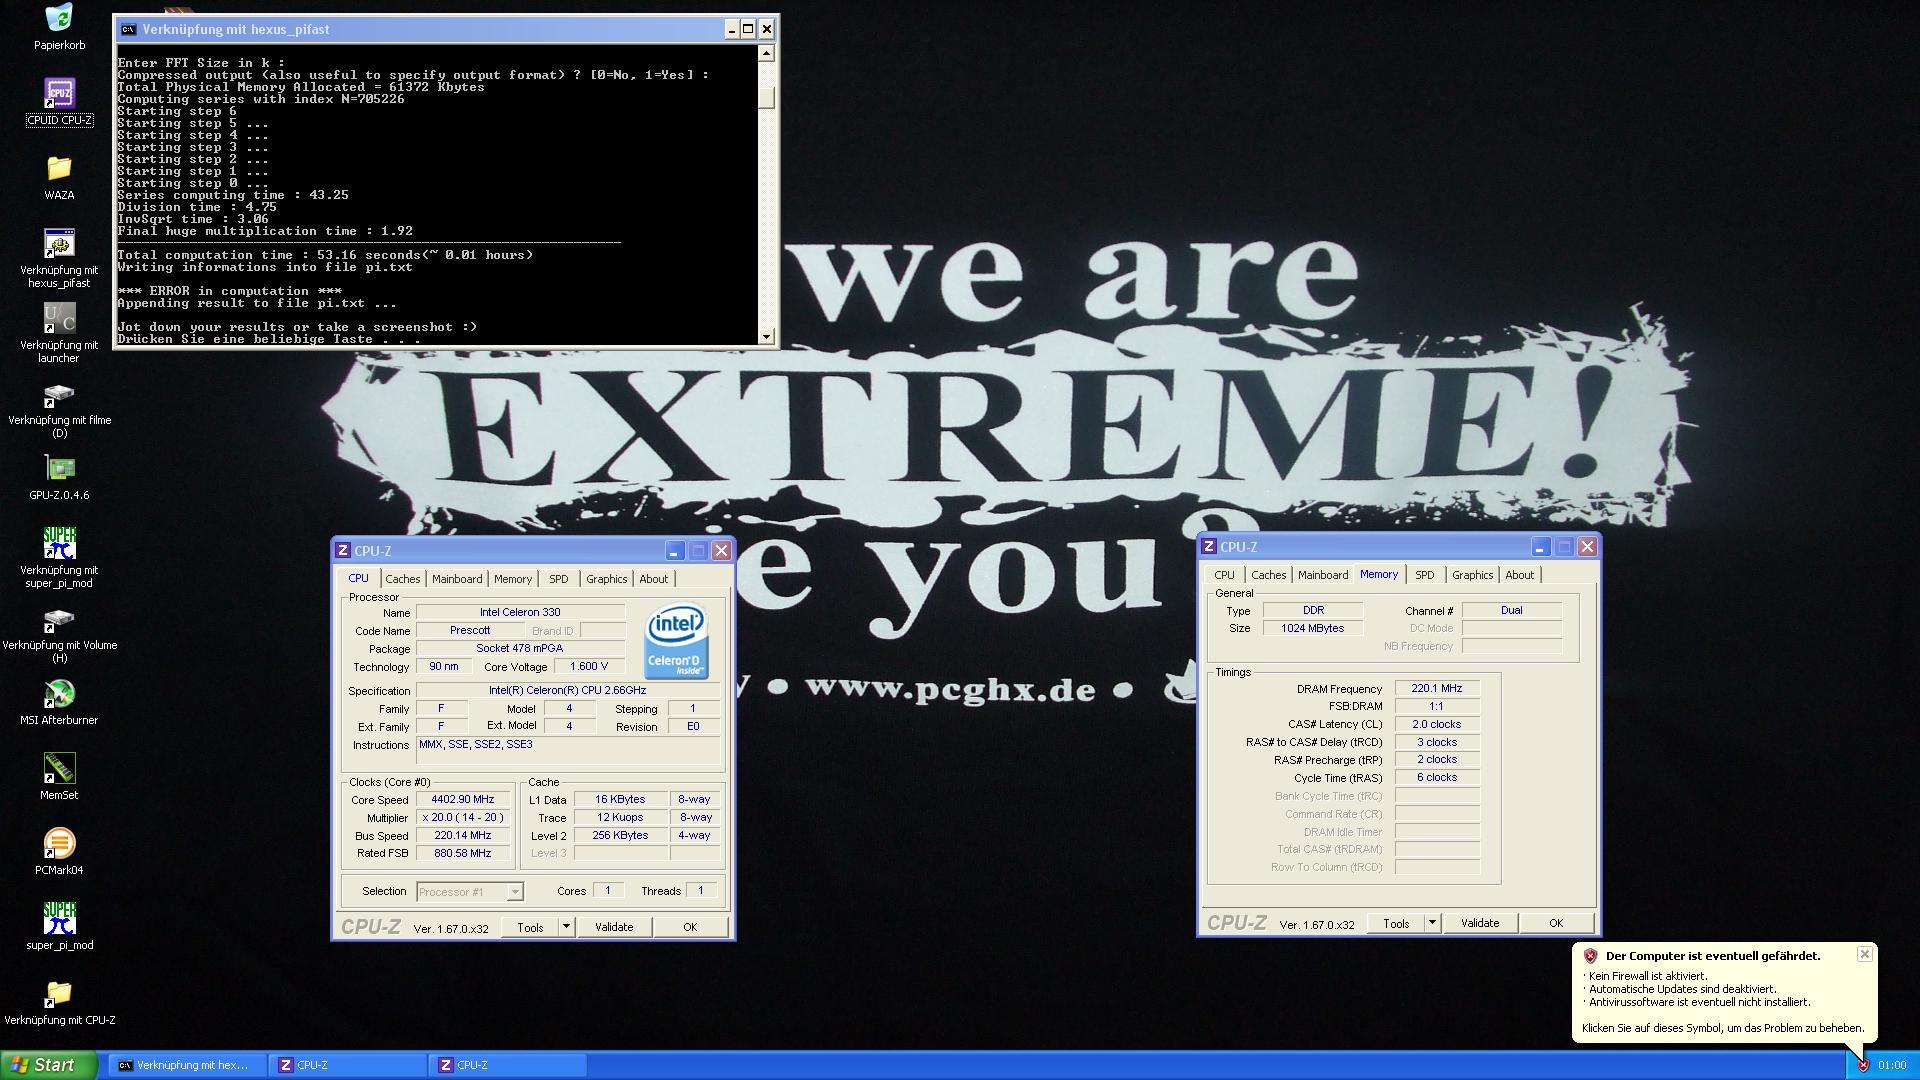Select the Volume (H) drive shortcut icon
Viewport: 1920px width, 1080px height.
point(59,619)
